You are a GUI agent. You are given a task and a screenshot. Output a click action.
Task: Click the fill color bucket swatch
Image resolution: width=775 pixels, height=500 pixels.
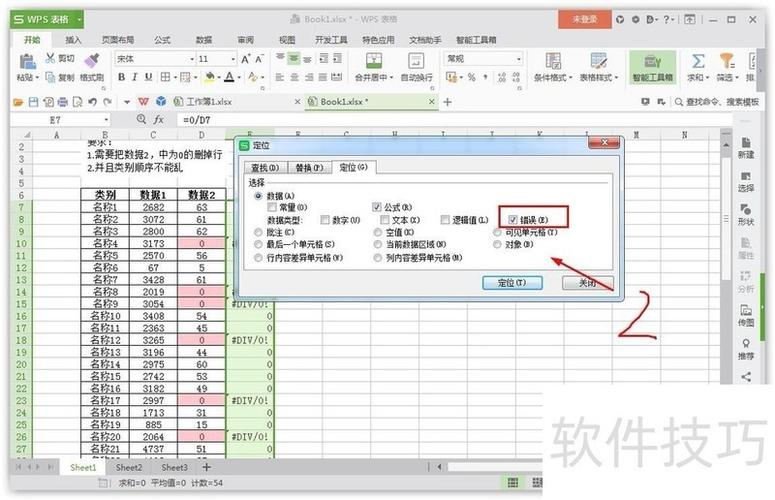tap(210, 77)
